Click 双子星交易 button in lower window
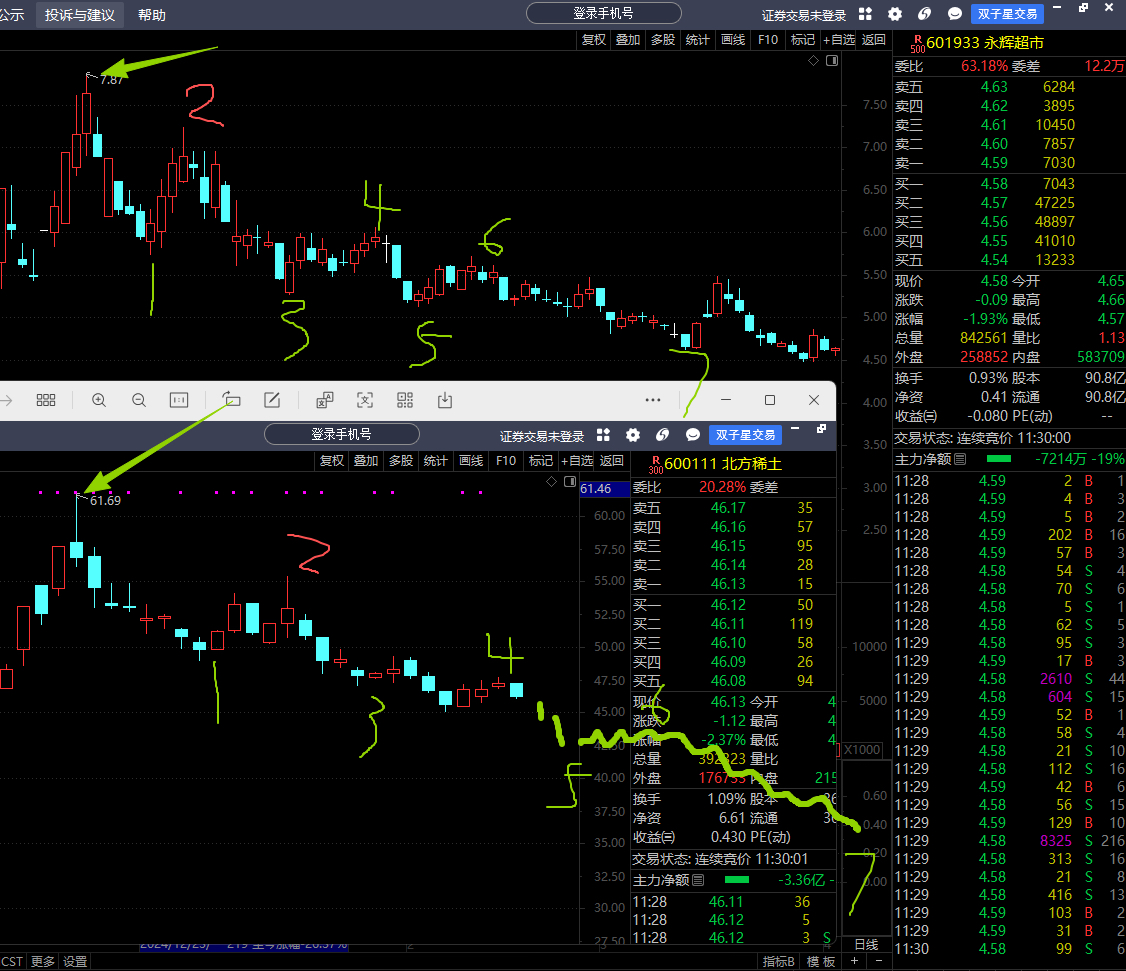The height and width of the screenshot is (971, 1126). pos(745,435)
